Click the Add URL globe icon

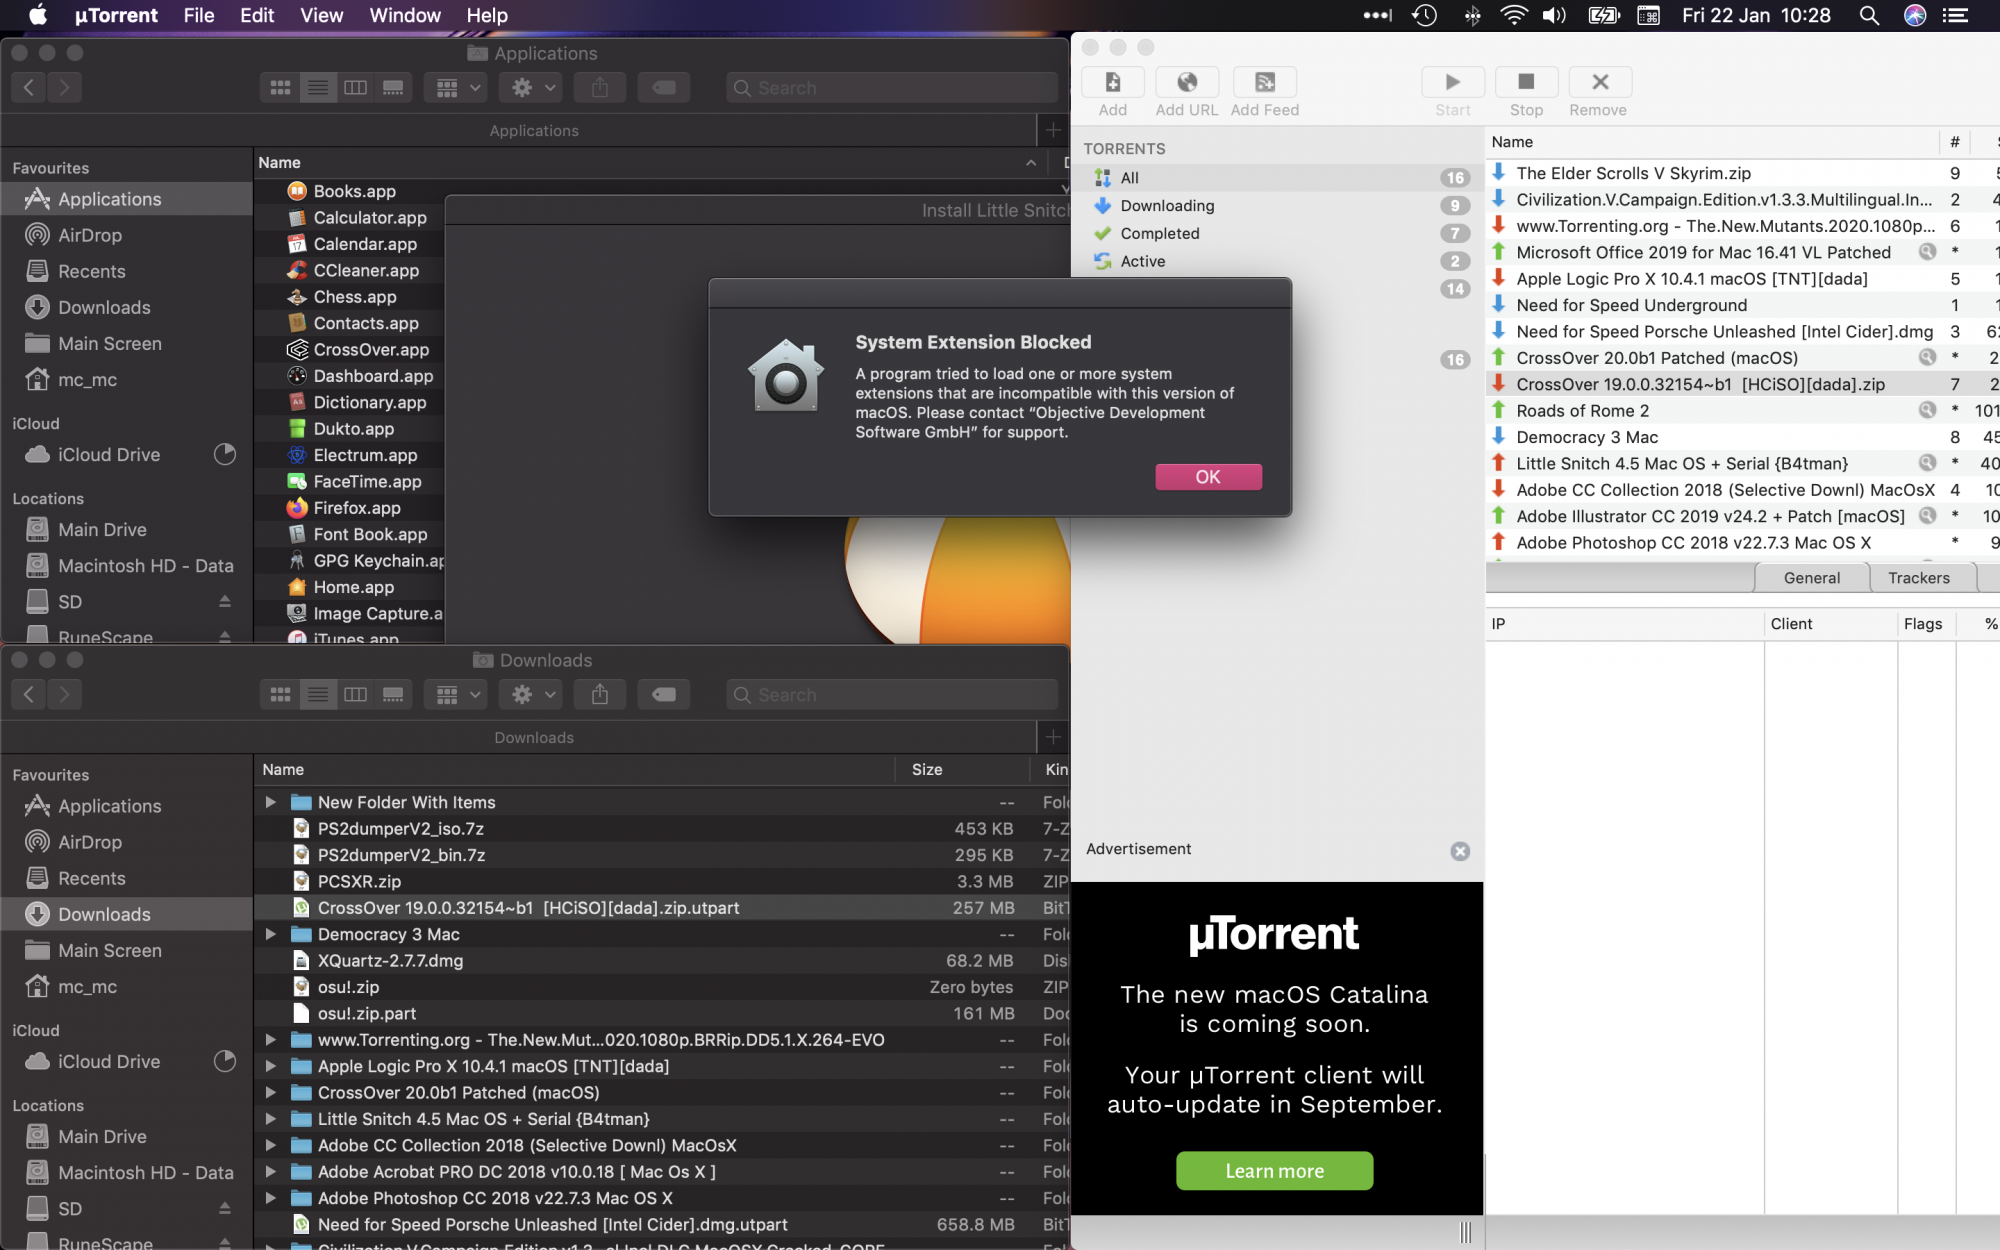tap(1186, 82)
